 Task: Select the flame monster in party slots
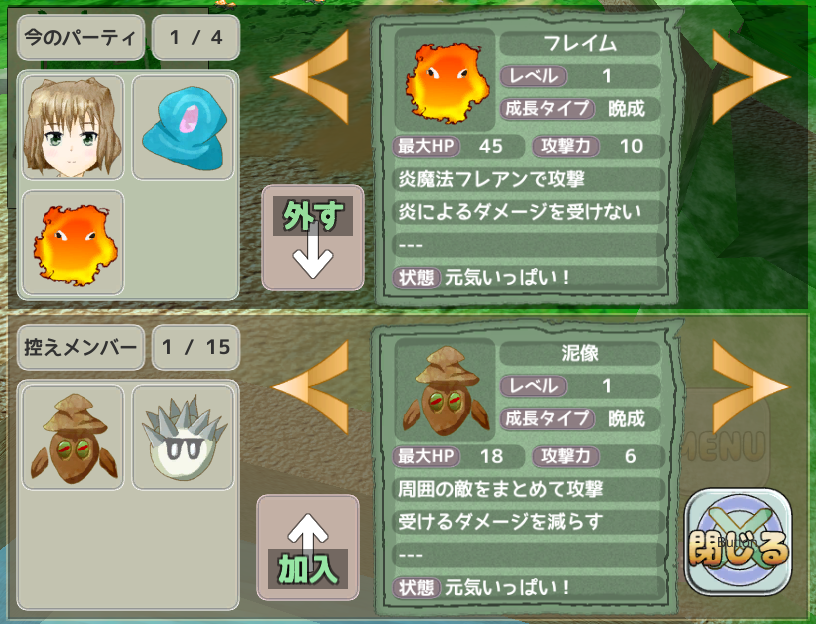[x=73, y=243]
